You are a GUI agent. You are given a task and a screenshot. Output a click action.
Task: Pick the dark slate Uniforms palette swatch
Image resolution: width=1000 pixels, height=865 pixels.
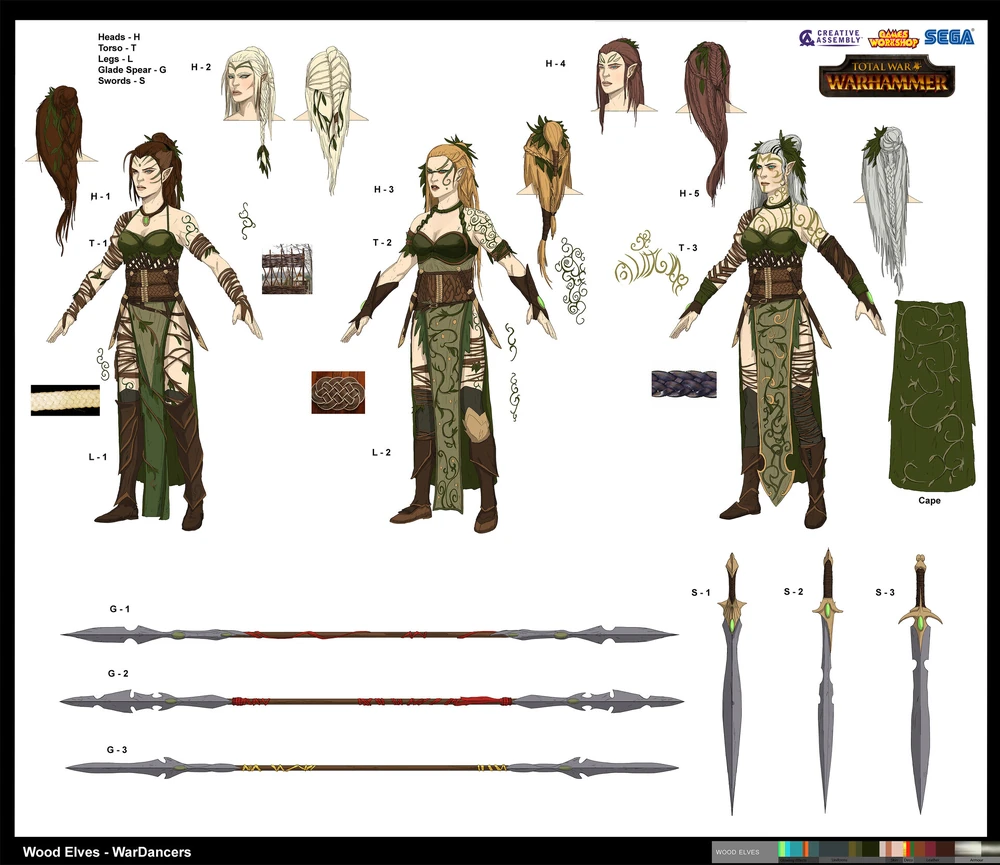(x=835, y=849)
